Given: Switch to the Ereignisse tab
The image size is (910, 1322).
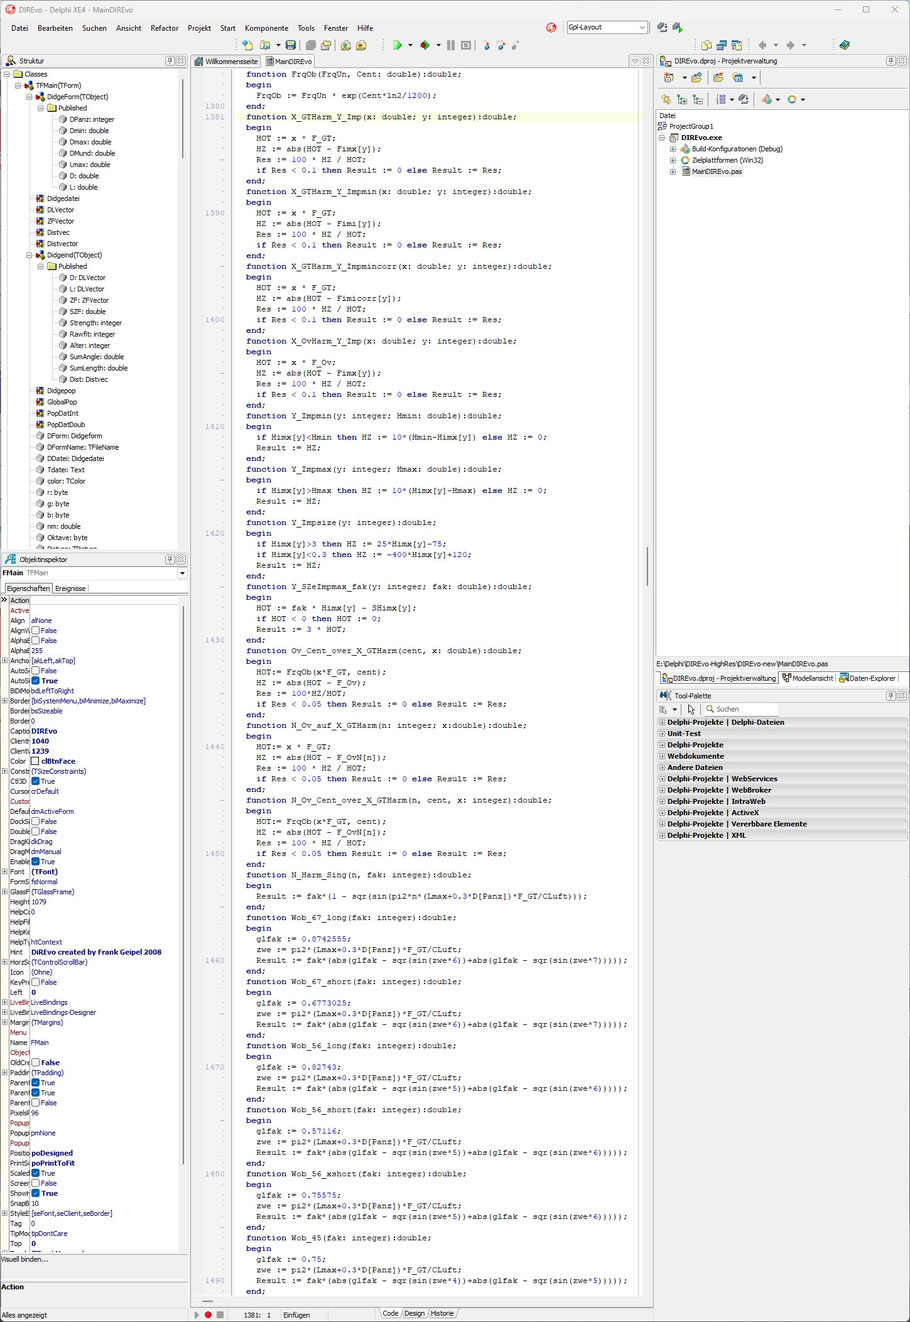Looking at the screenshot, I should 70,588.
